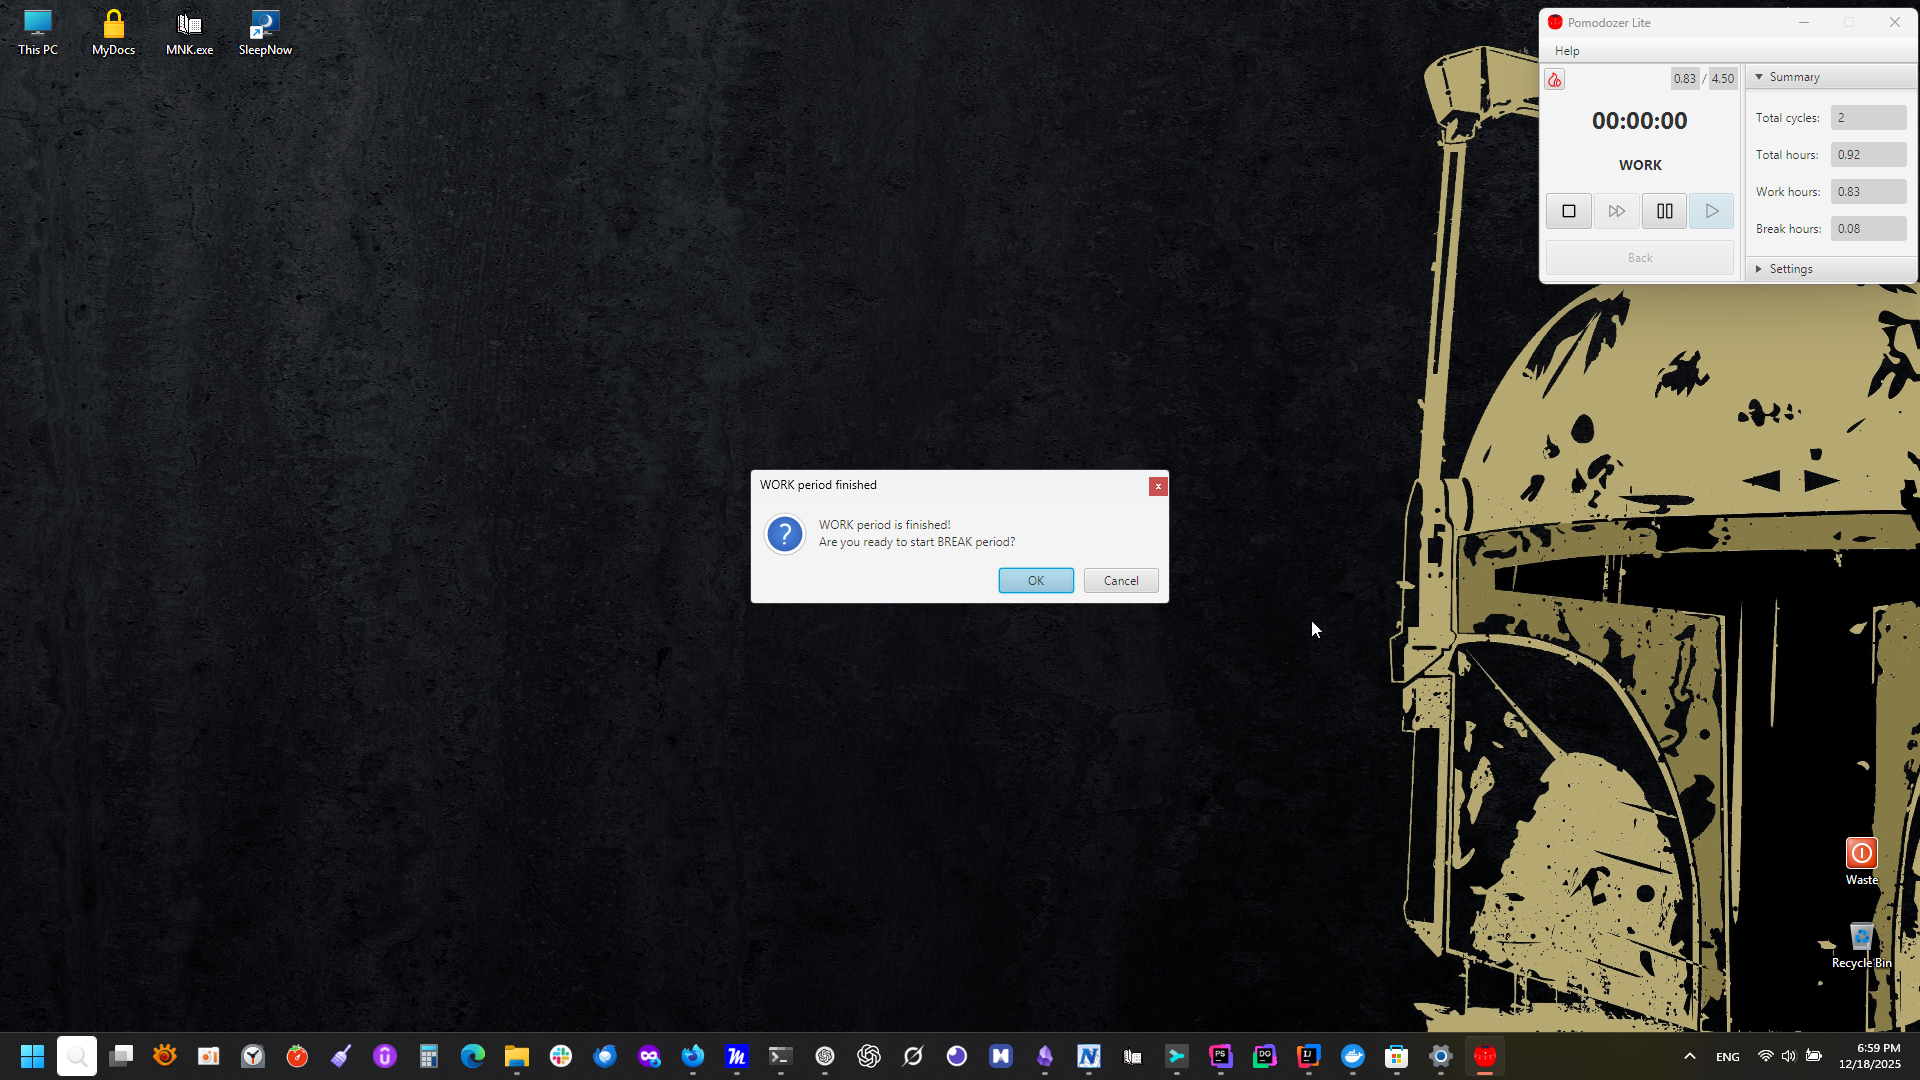Viewport: 1920px width, 1080px height.
Task: Click the Pomodozer tomato taskbar icon
Action: (1484, 1056)
